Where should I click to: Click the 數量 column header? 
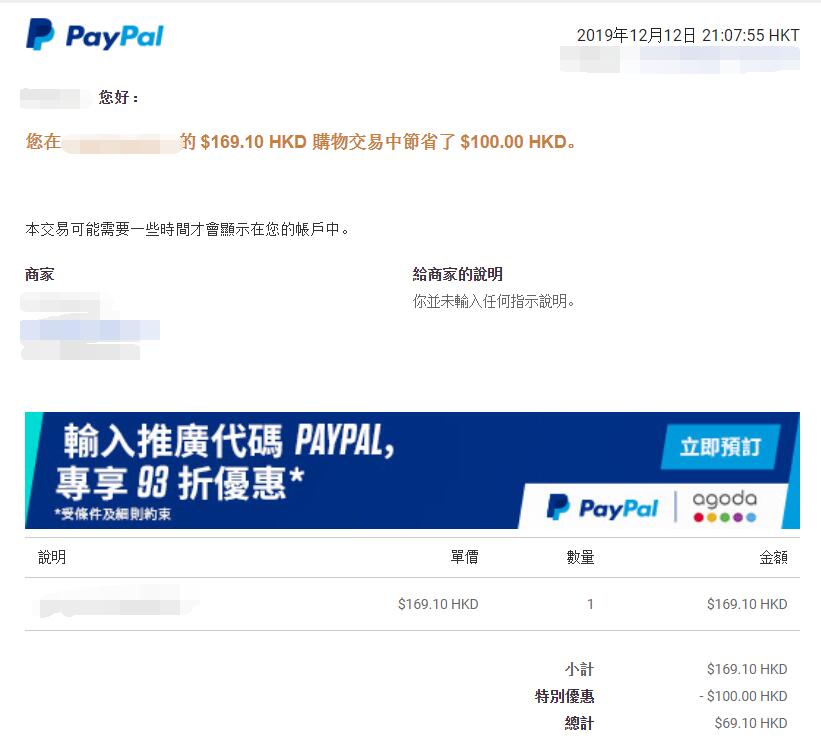[x=580, y=557]
